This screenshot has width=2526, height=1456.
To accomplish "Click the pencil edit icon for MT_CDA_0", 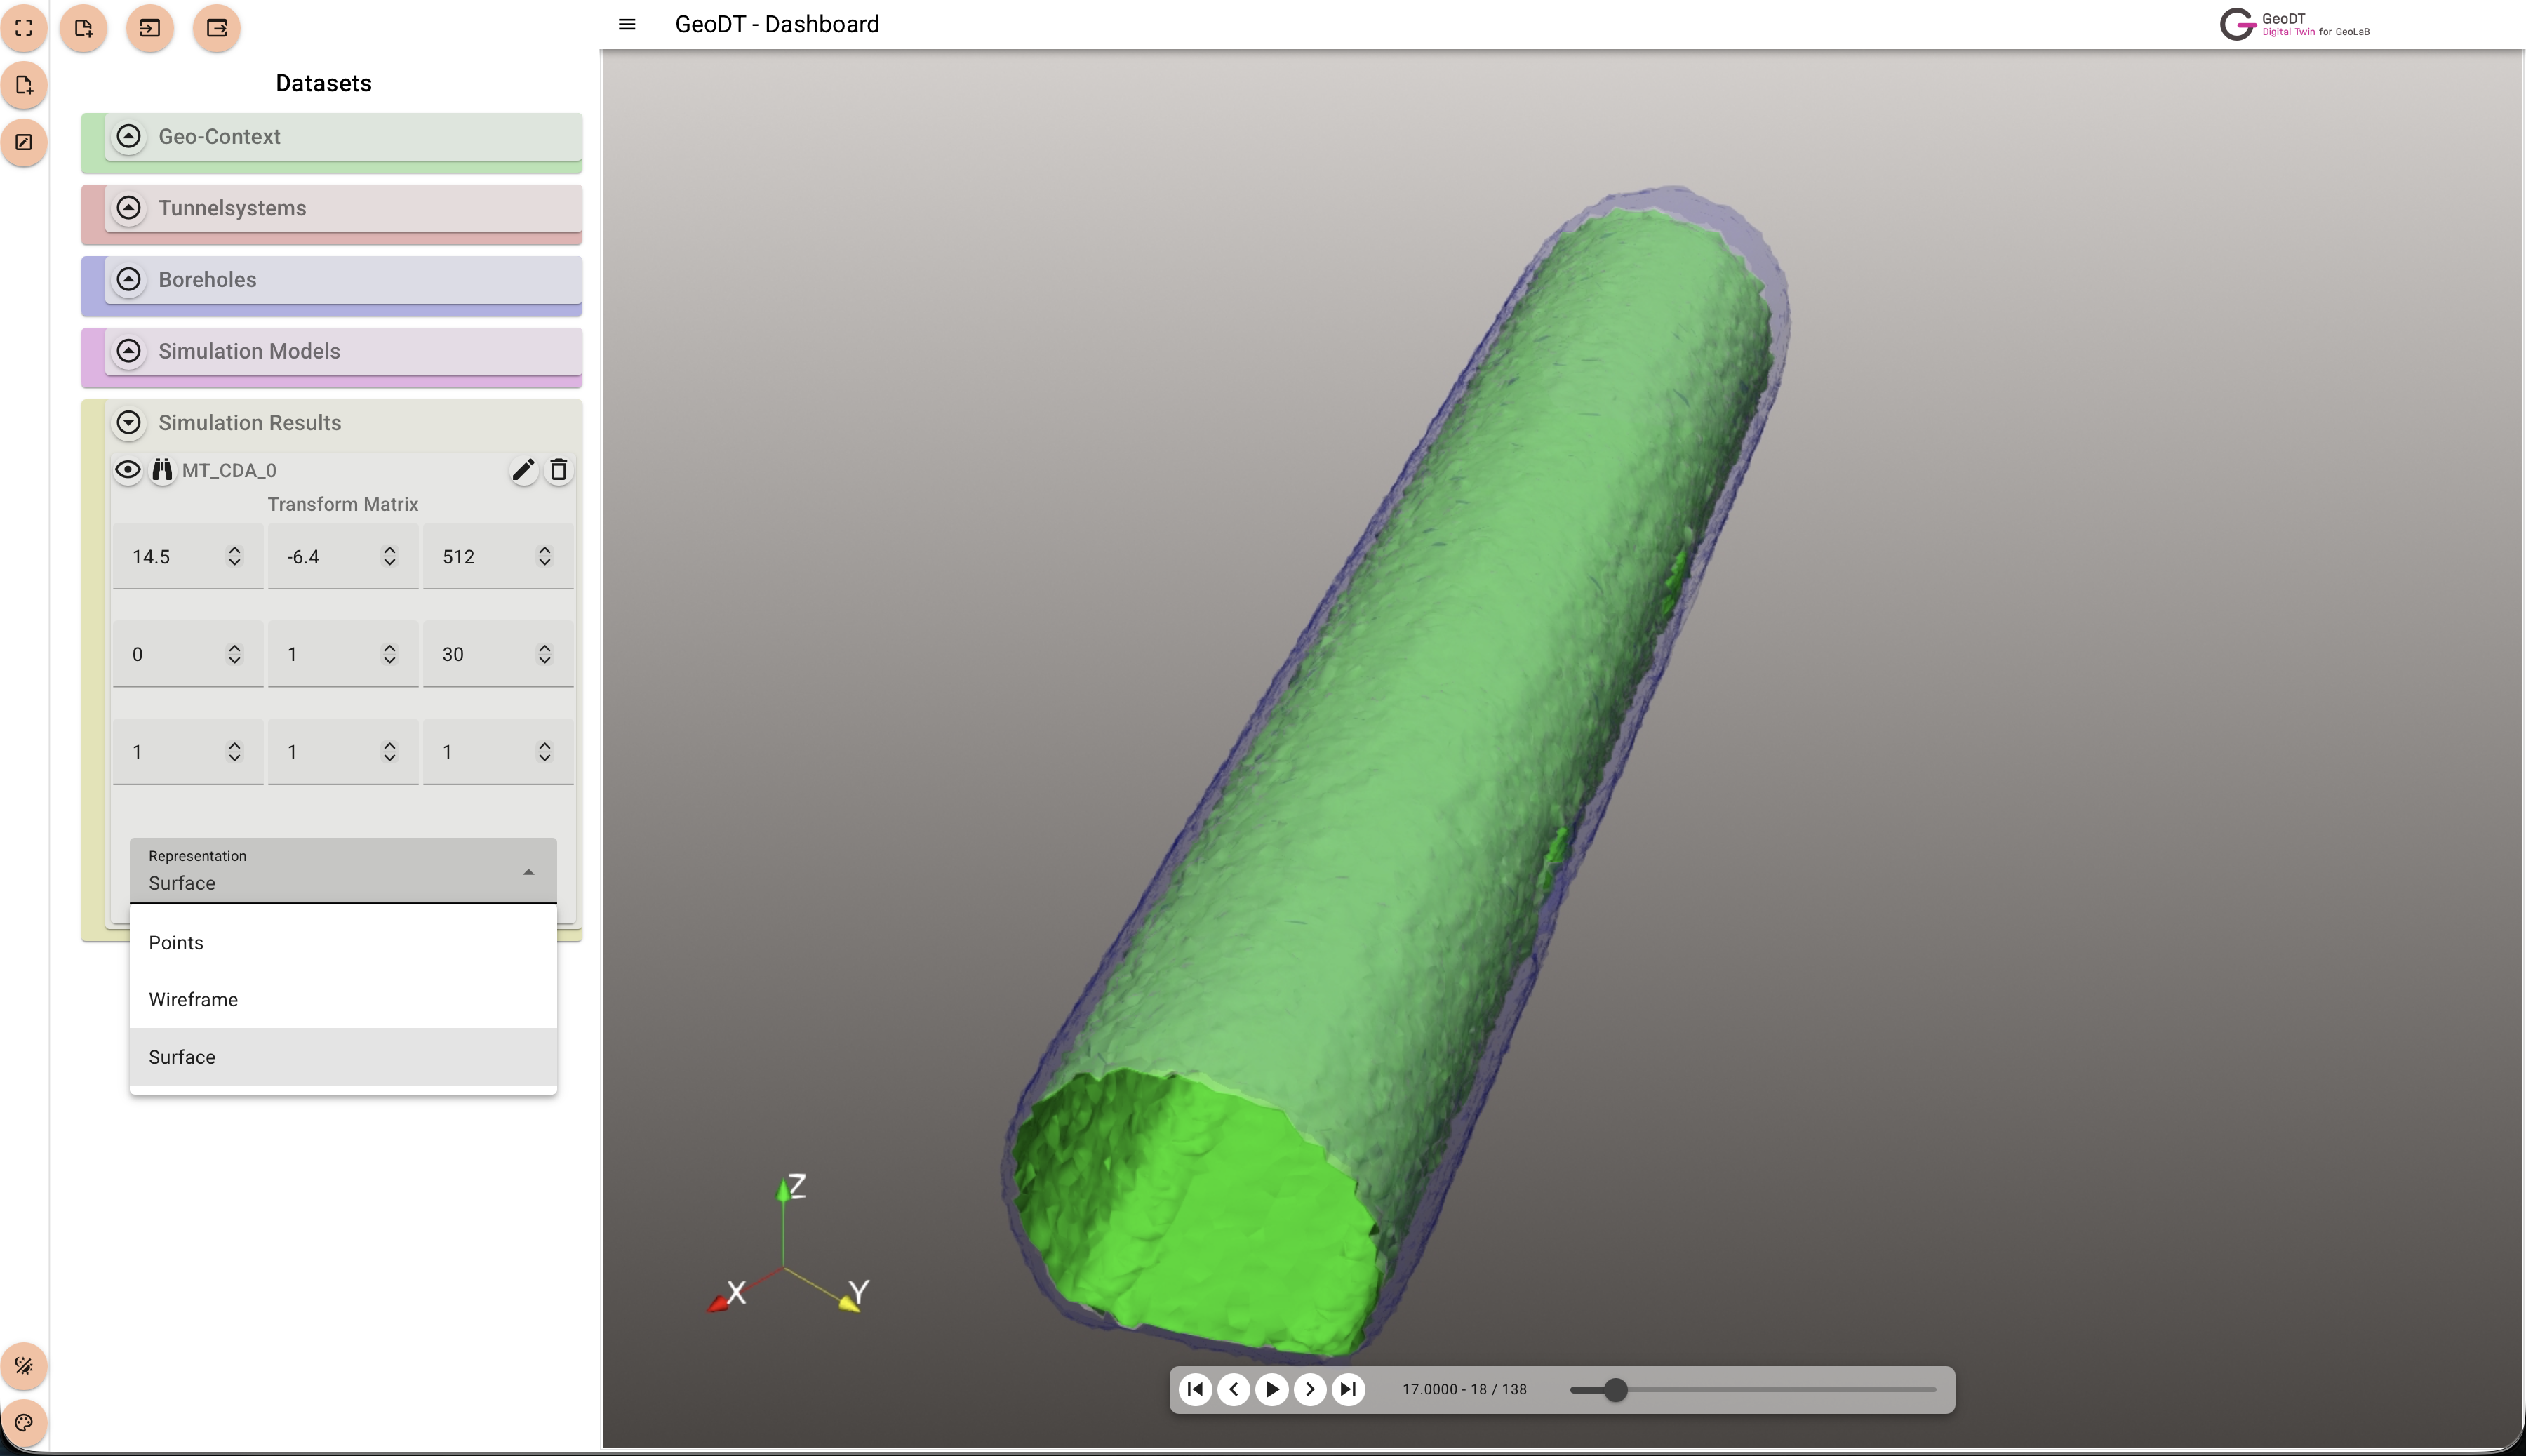I will [x=523, y=470].
